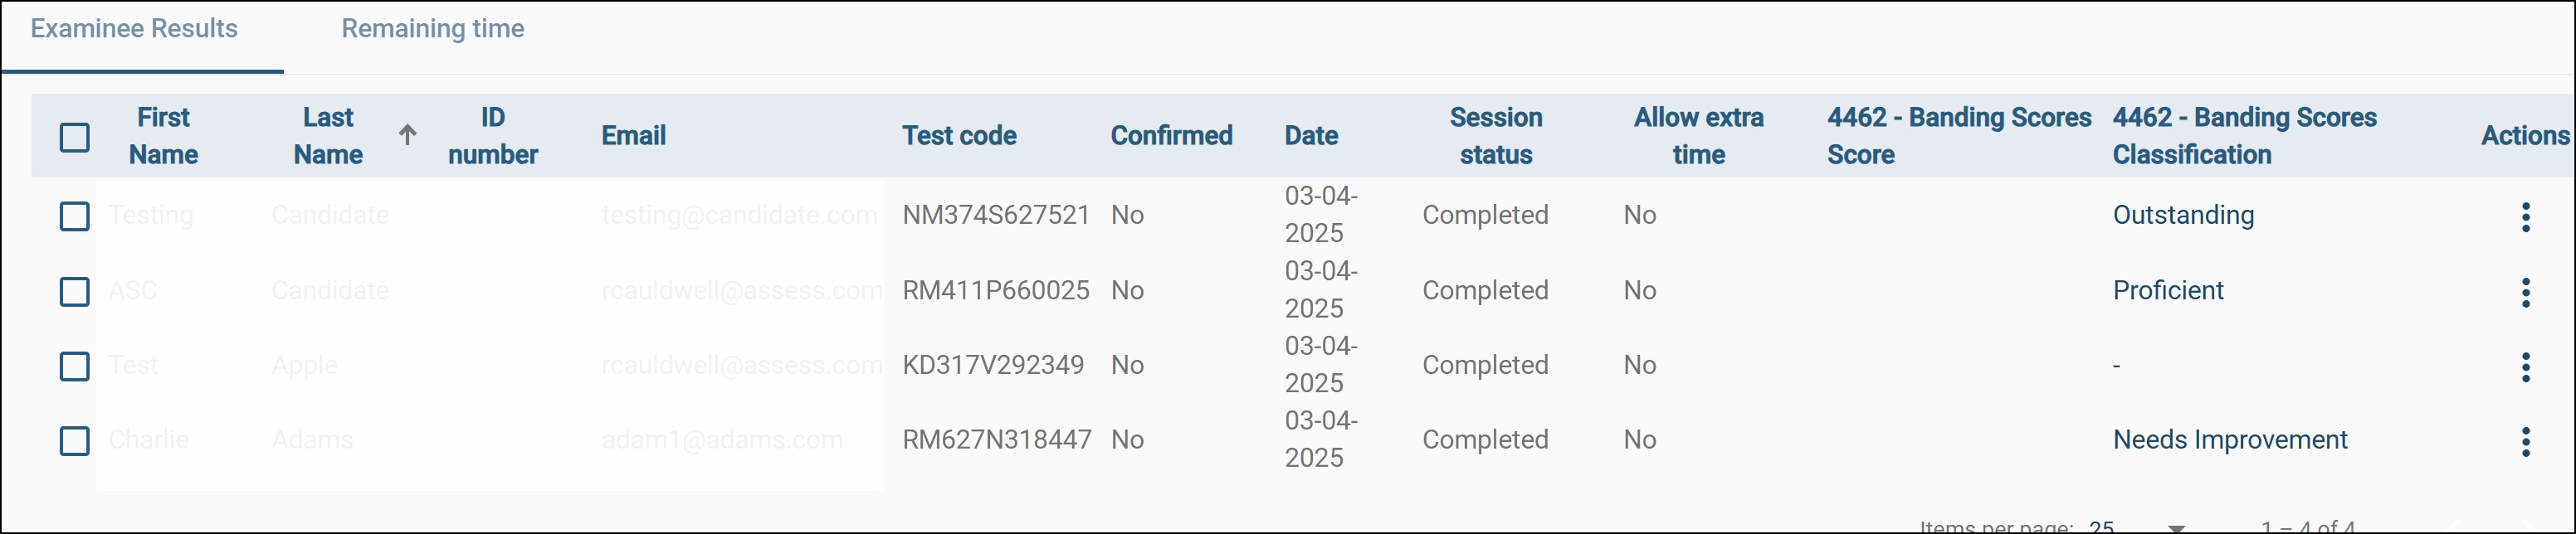Toggle the select-all header checkbox
Screen dimensions: 2576x534
tap(75, 137)
